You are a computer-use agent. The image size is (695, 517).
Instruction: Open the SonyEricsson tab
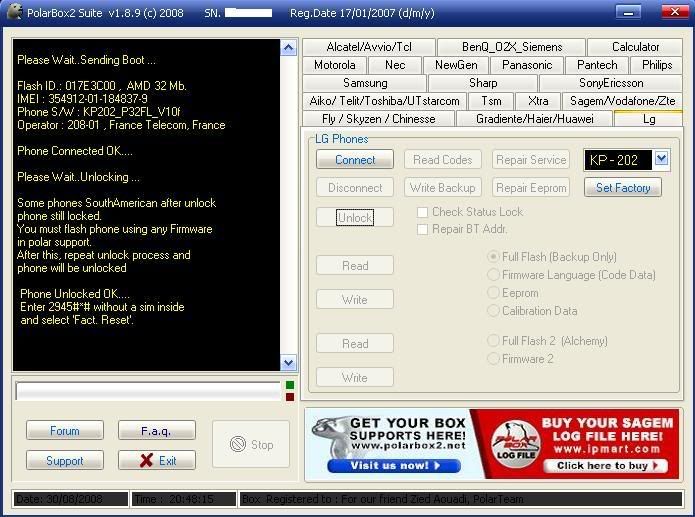tap(611, 83)
